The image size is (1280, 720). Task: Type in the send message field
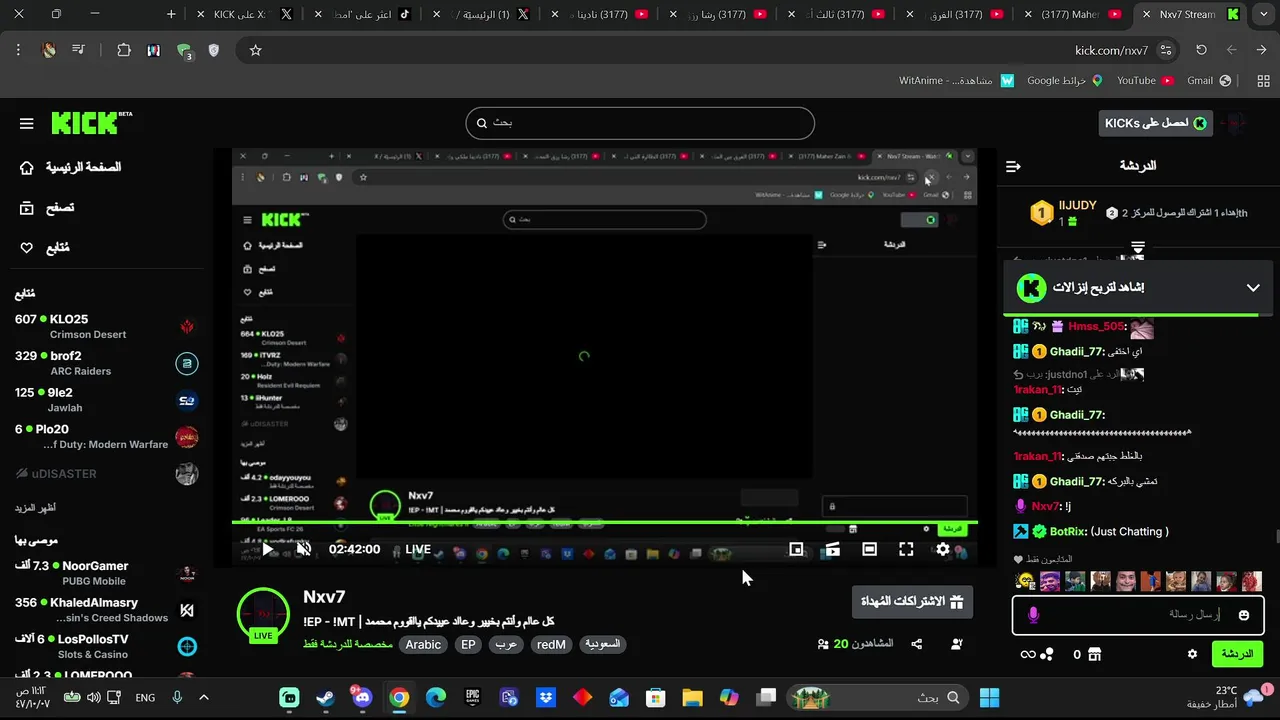point(1137,615)
